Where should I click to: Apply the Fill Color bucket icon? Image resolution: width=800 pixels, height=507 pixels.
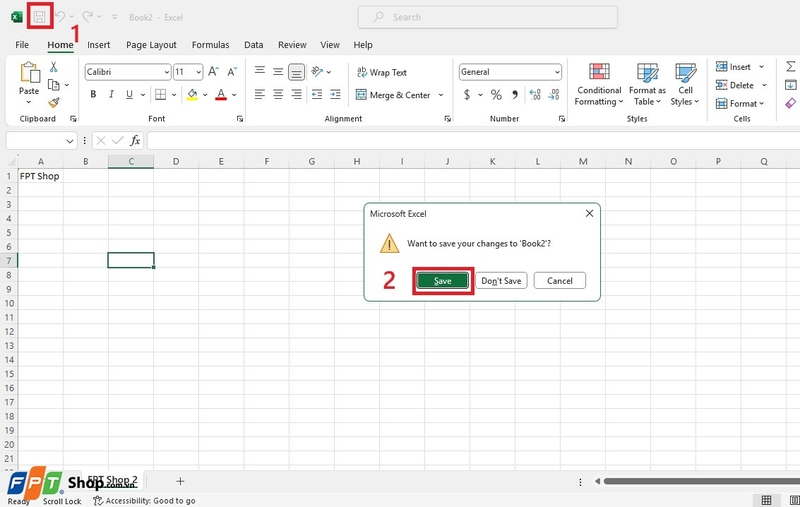[x=192, y=94]
